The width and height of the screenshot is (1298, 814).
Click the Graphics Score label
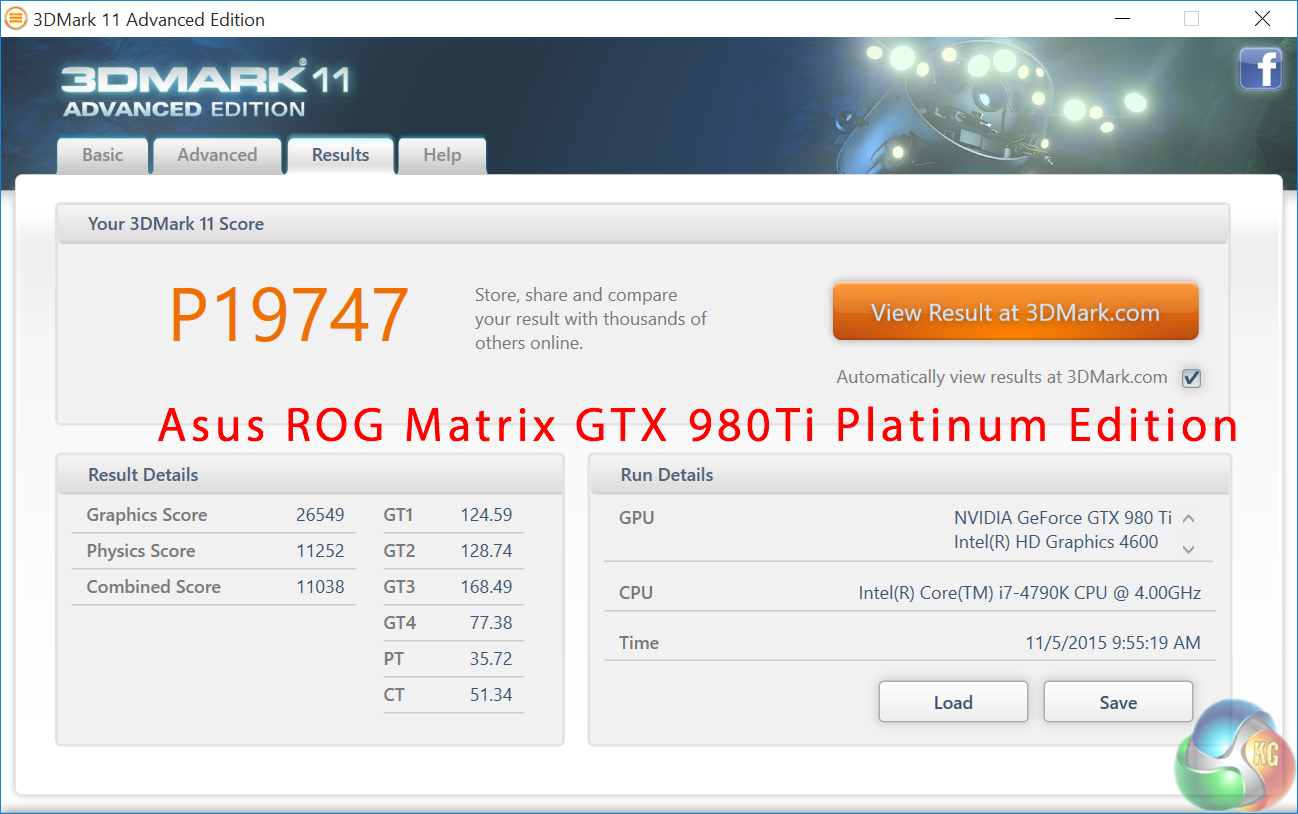[x=147, y=515]
